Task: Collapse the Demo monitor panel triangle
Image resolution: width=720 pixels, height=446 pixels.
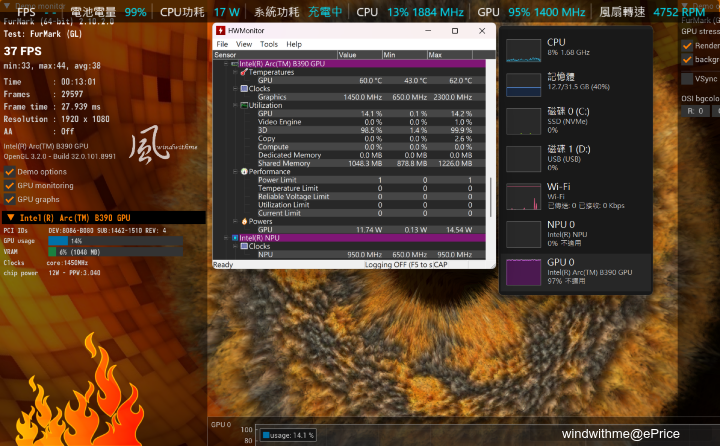Action: click(6, 6)
